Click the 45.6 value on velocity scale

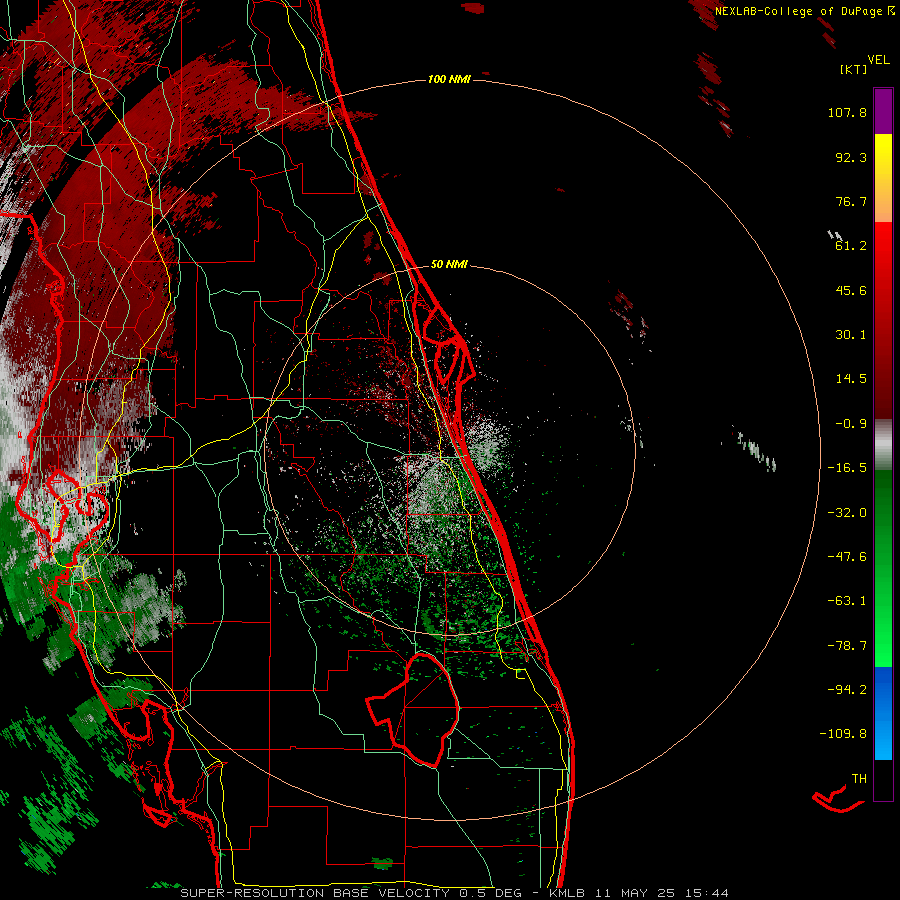(851, 290)
